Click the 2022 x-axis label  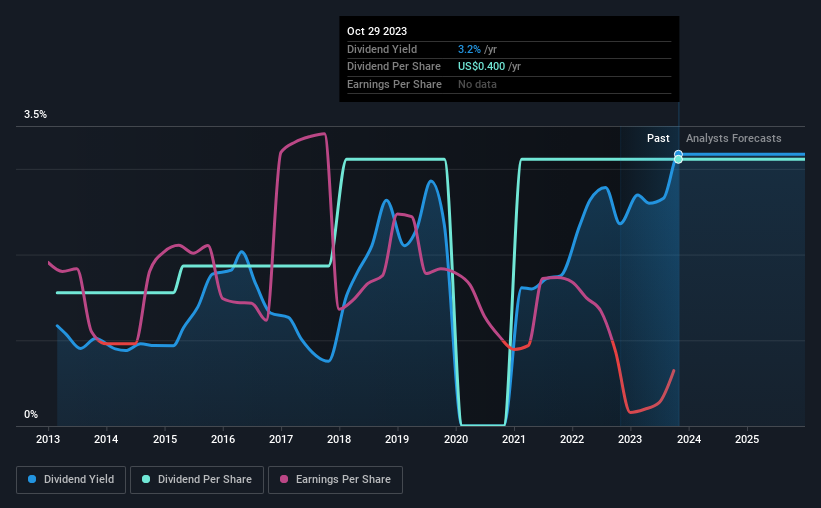point(572,439)
